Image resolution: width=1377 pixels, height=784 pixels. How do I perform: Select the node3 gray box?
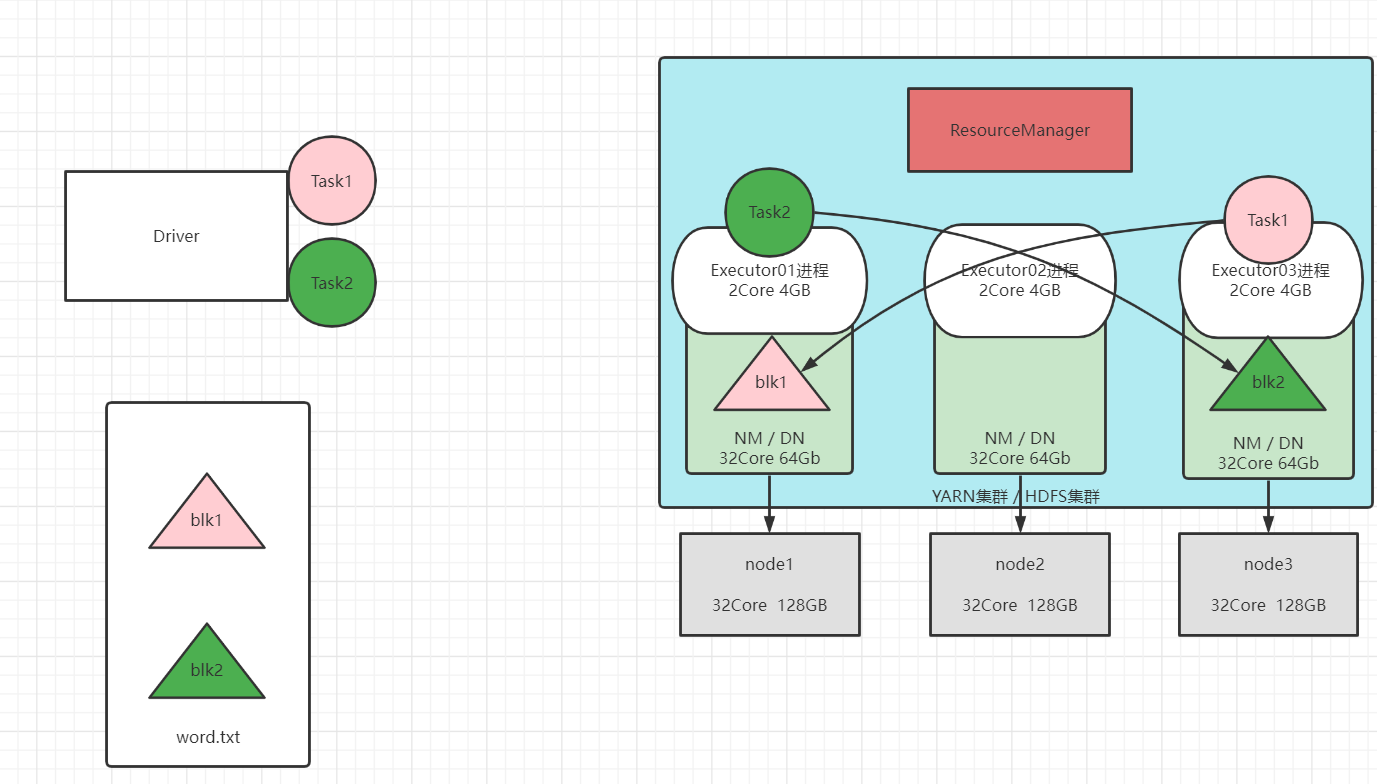(1268, 584)
